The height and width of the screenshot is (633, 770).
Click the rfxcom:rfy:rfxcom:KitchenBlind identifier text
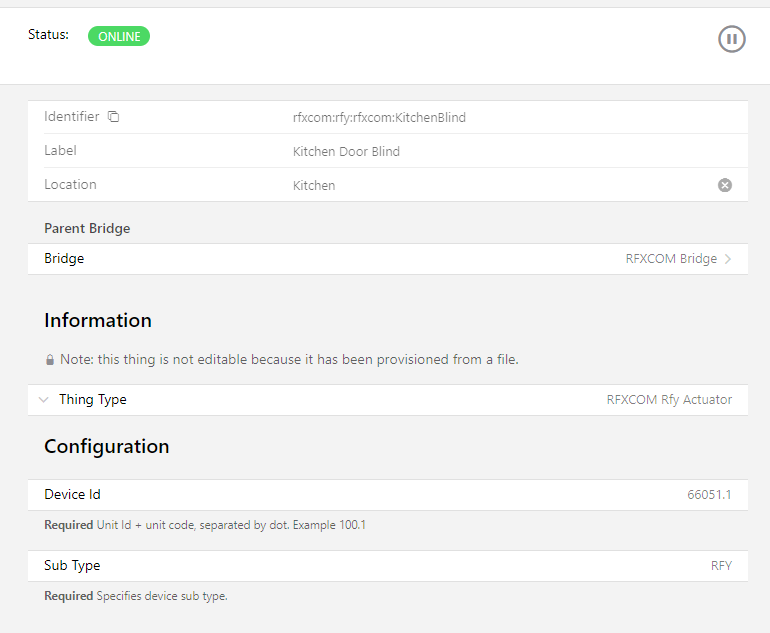pyautogui.click(x=379, y=117)
